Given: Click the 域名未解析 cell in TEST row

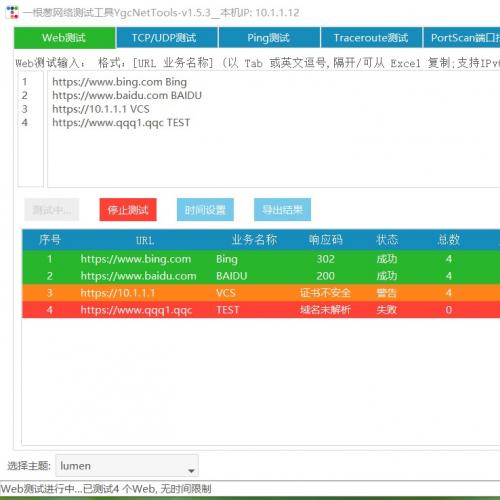Looking at the screenshot, I should point(325,310).
